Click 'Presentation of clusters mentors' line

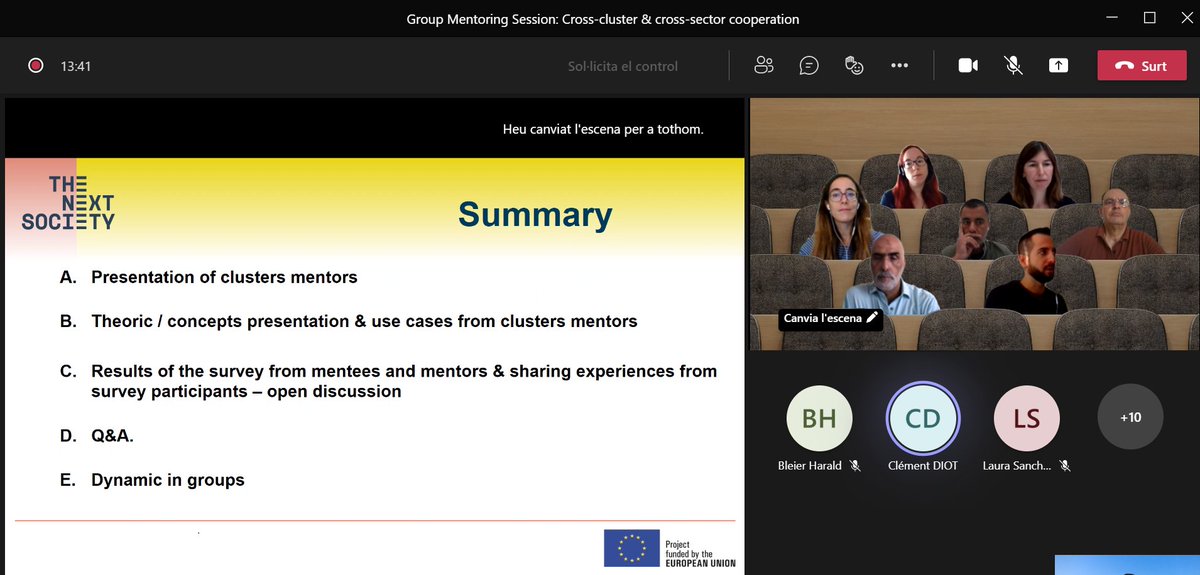(x=224, y=277)
